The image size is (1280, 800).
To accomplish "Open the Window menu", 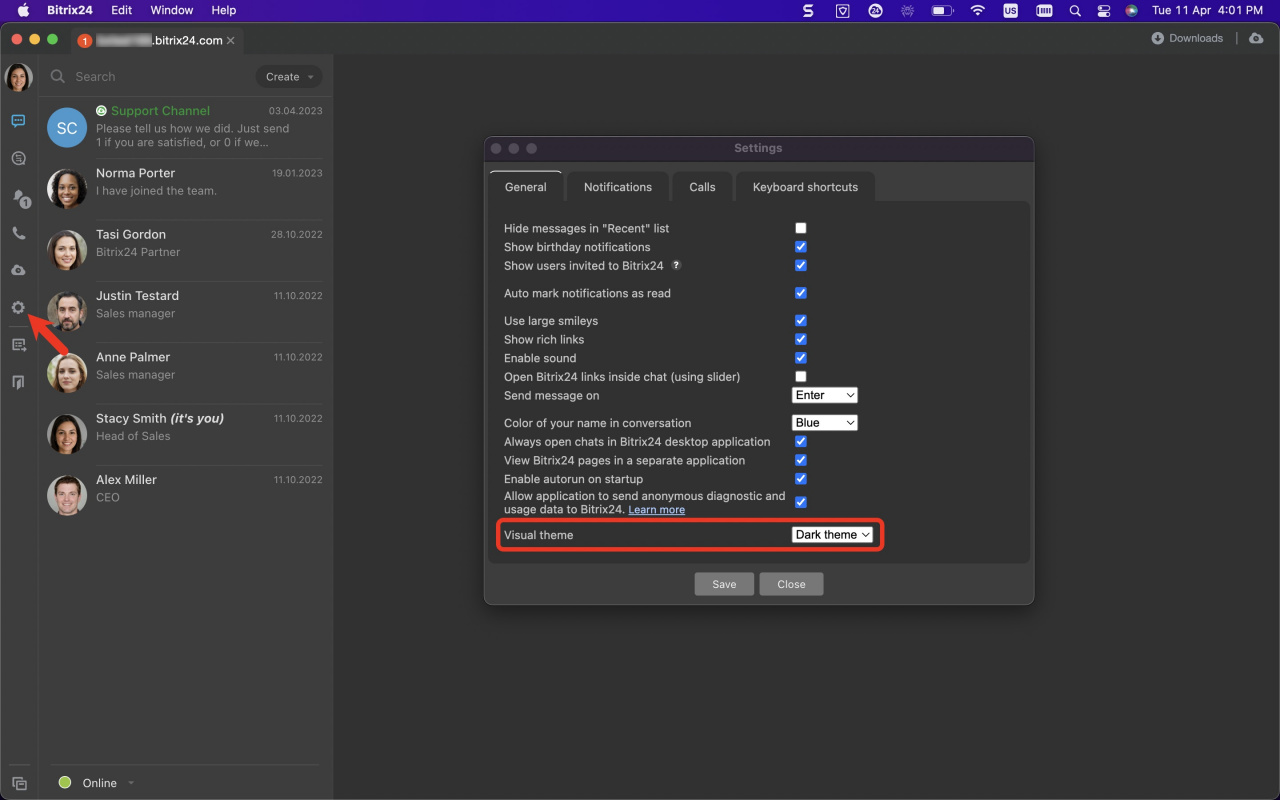I will 172,10.
